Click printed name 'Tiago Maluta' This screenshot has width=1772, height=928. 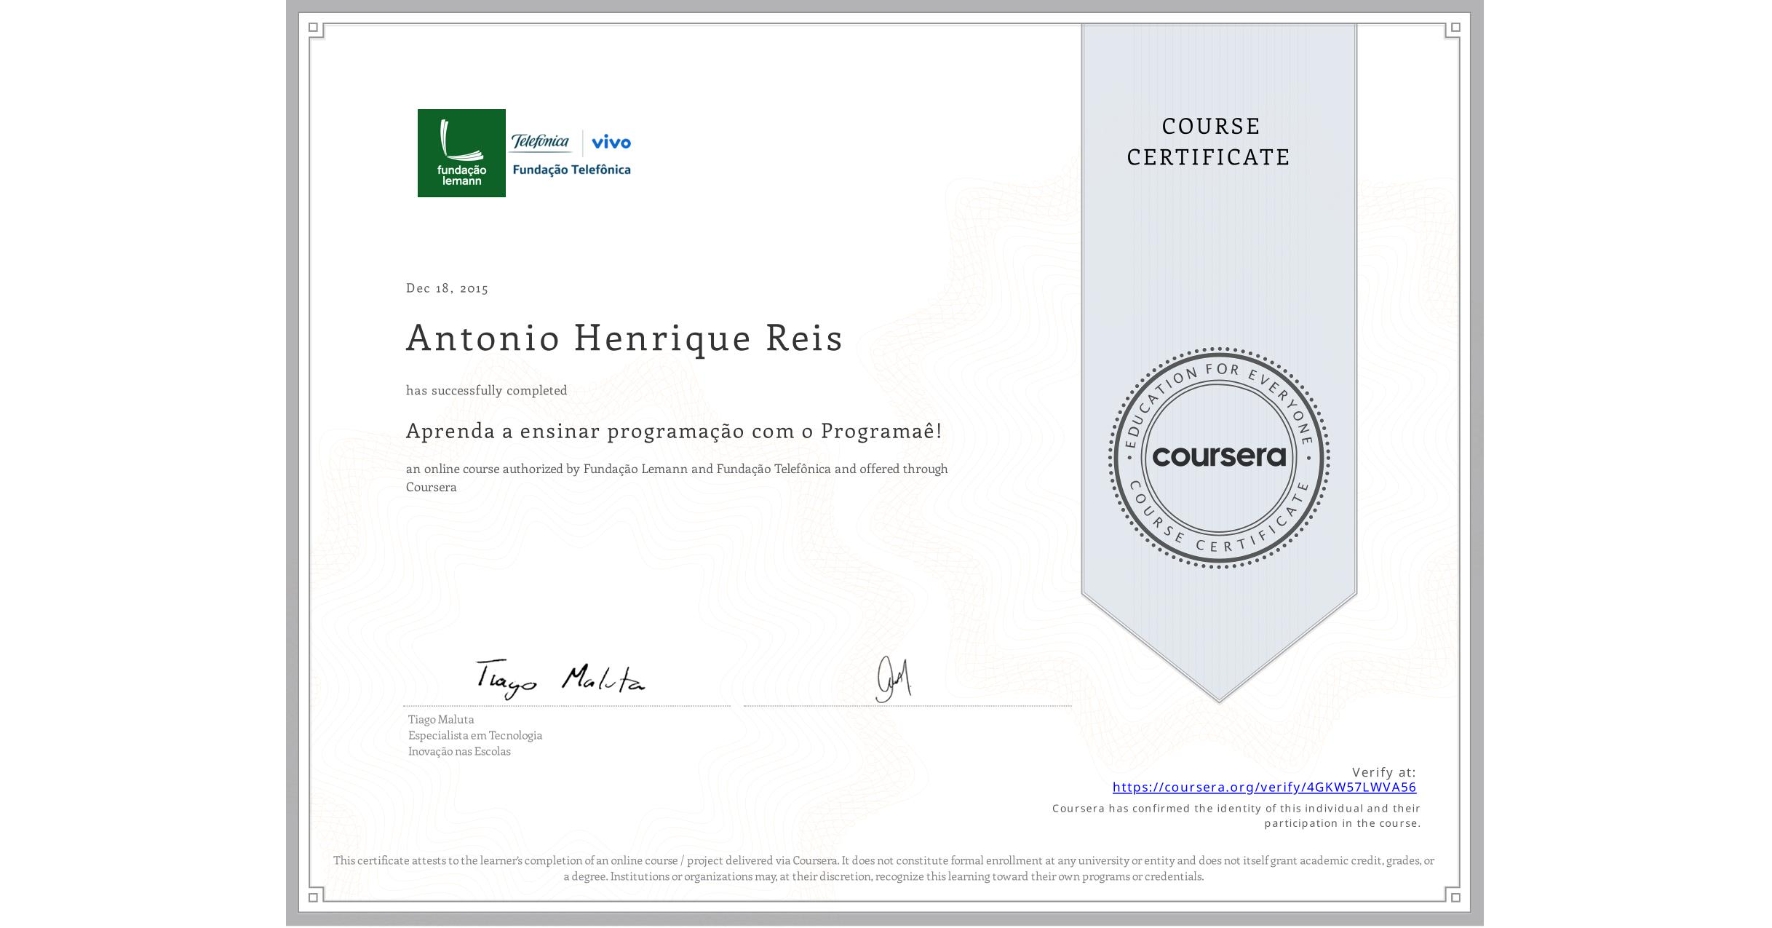click(441, 719)
